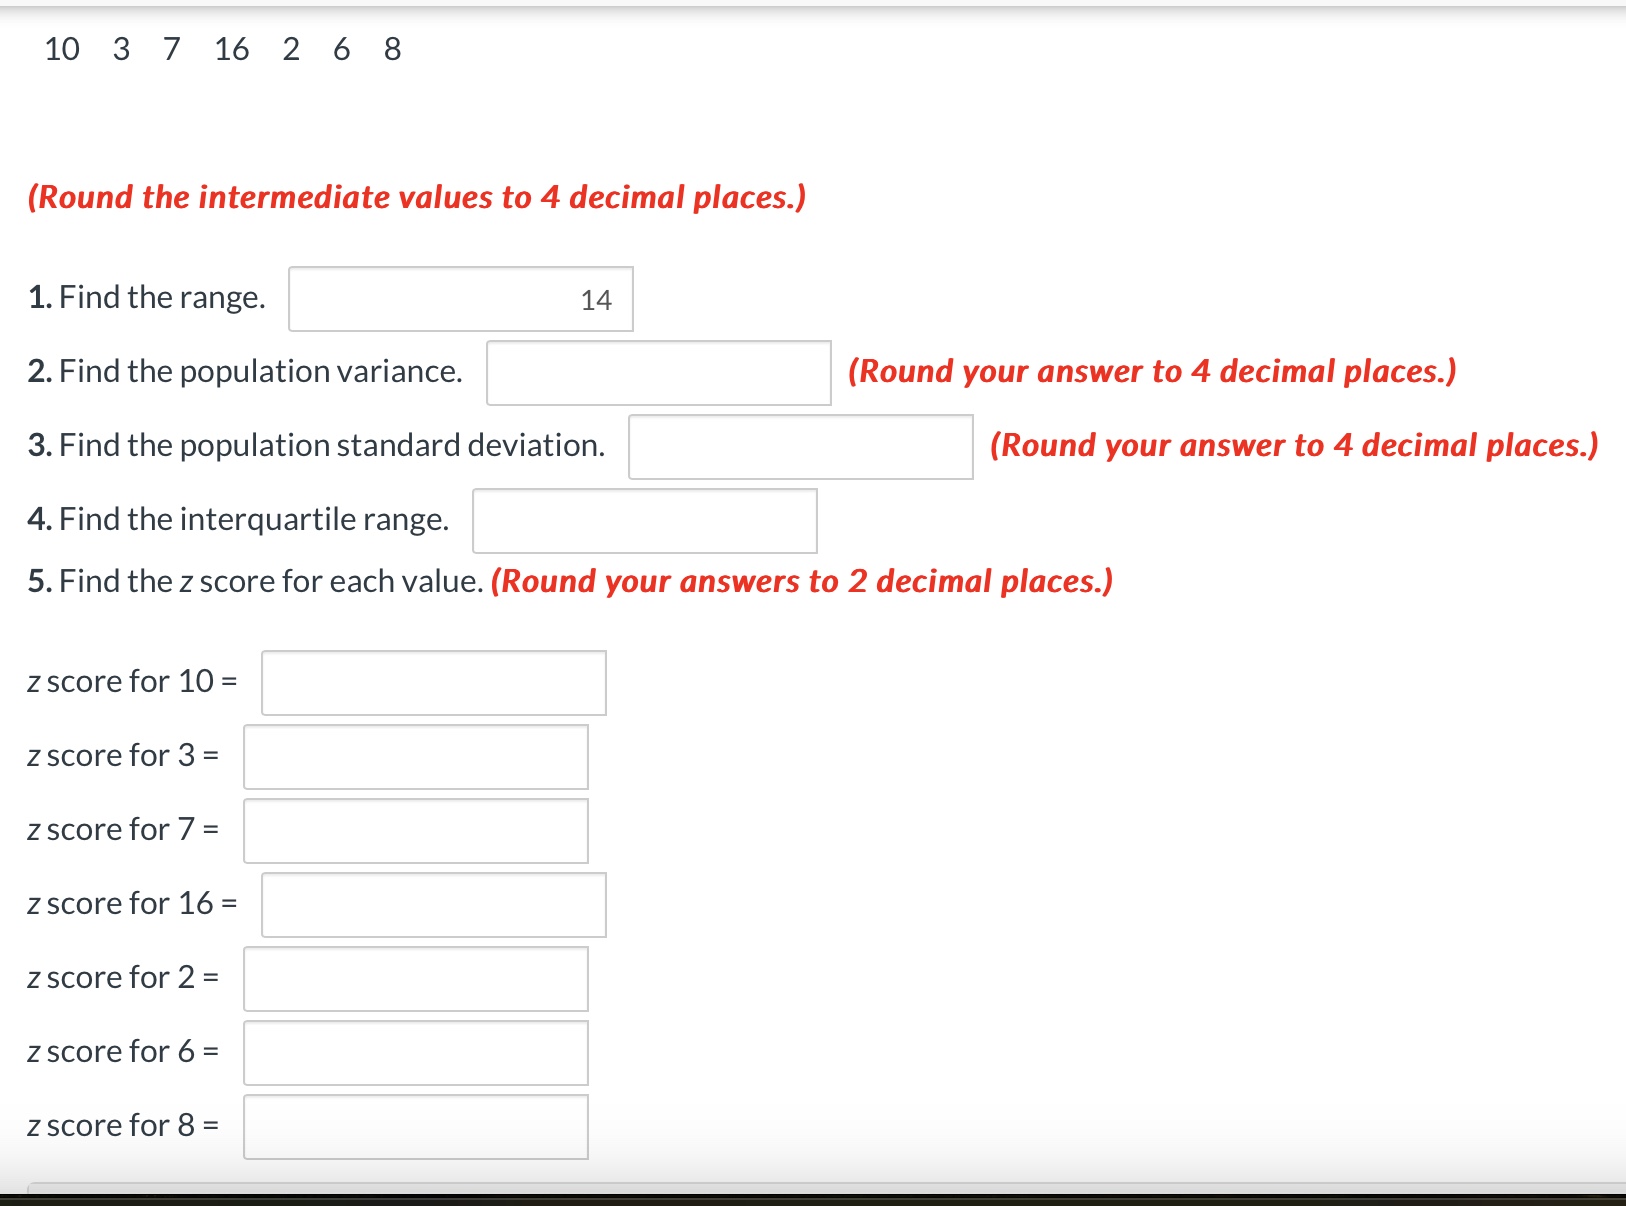The image size is (1626, 1206).
Task: Click the data value 10 in the list
Action: [x=61, y=48]
